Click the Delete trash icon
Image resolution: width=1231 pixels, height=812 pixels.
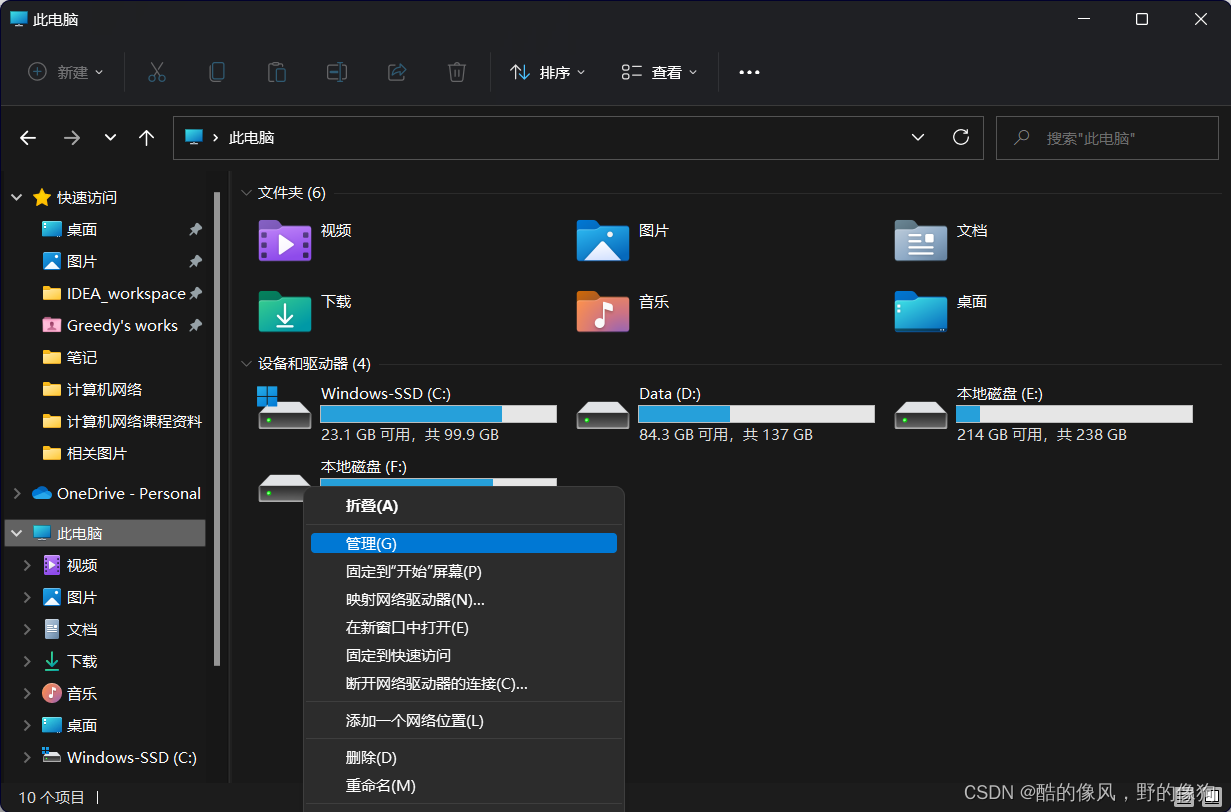(456, 72)
